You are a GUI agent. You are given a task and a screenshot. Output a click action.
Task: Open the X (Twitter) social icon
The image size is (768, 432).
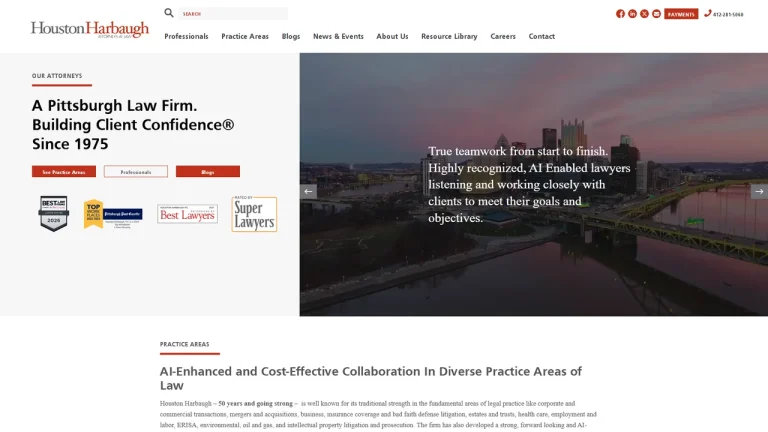click(645, 14)
